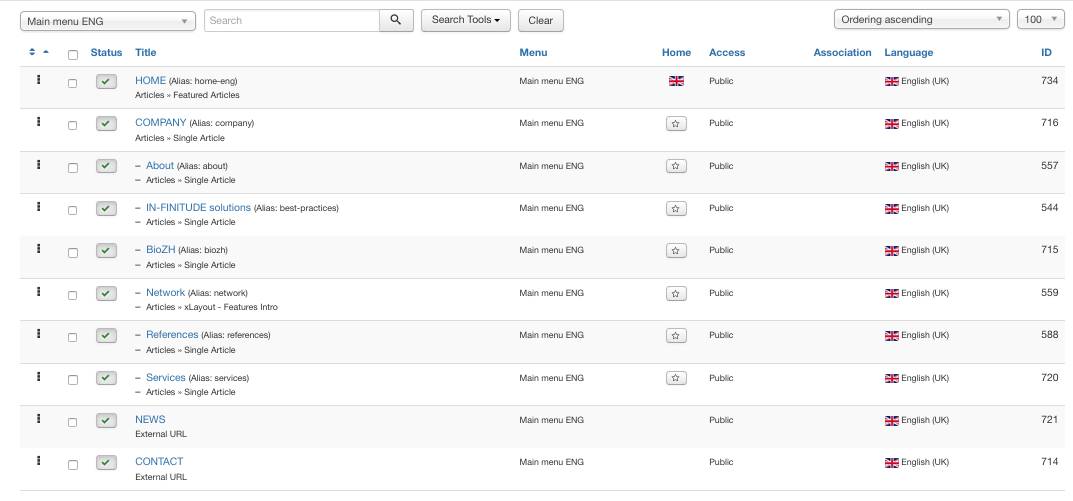
Task: Sort by Language column header
Action: coord(908,52)
